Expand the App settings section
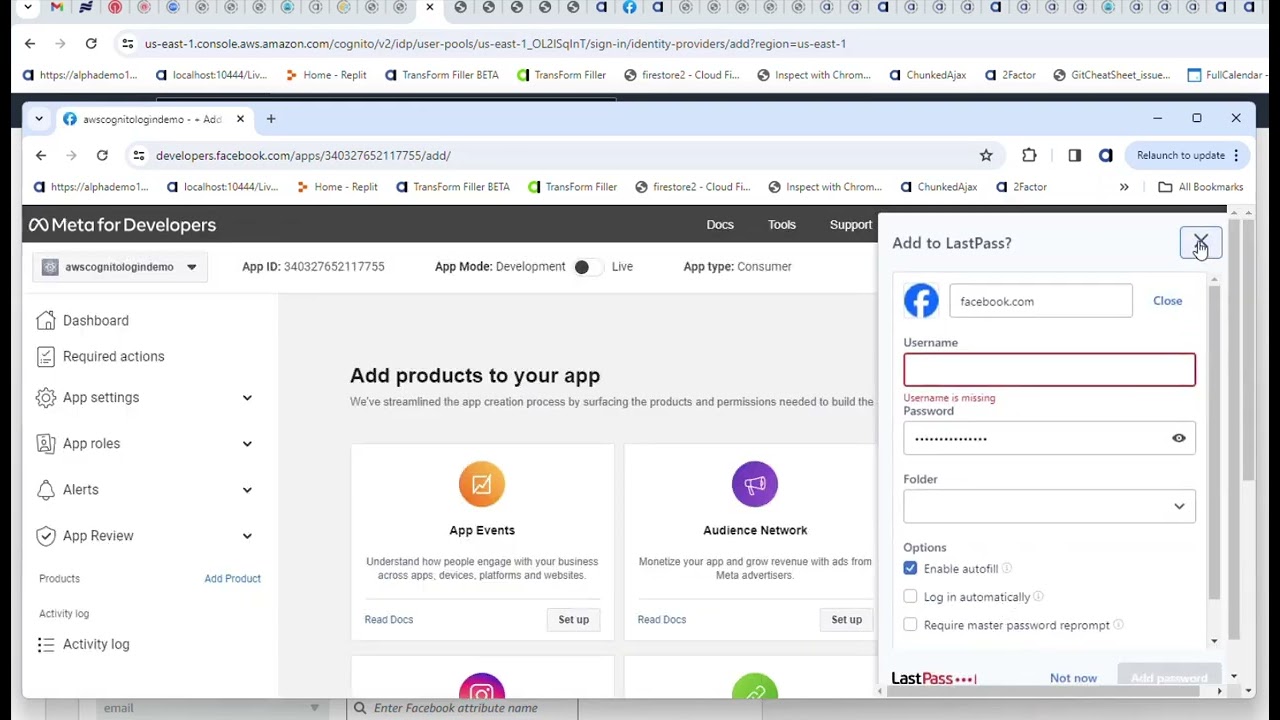Viewport: 1280px width, 720px height. point(247,398)
